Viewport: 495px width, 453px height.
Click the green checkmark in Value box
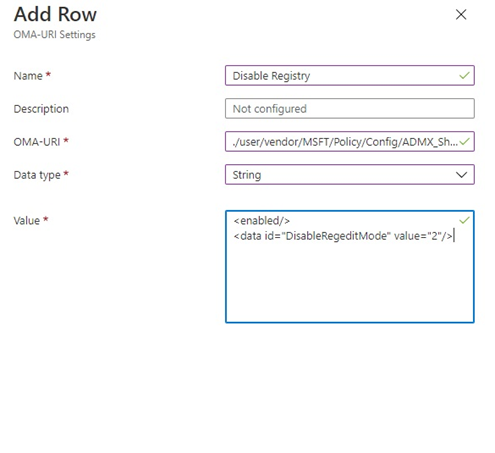(x=464, y=220)
